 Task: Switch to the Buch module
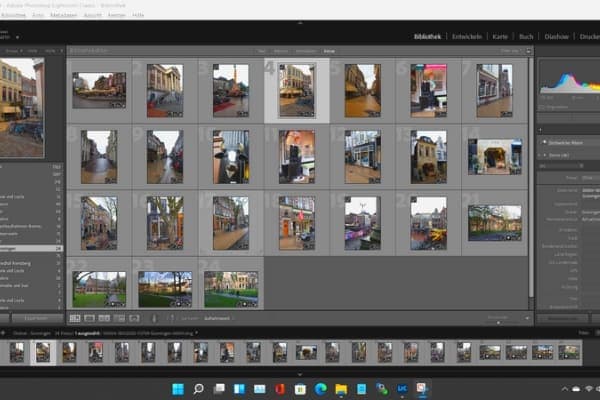pyautogui.click(x=526, y=37)
